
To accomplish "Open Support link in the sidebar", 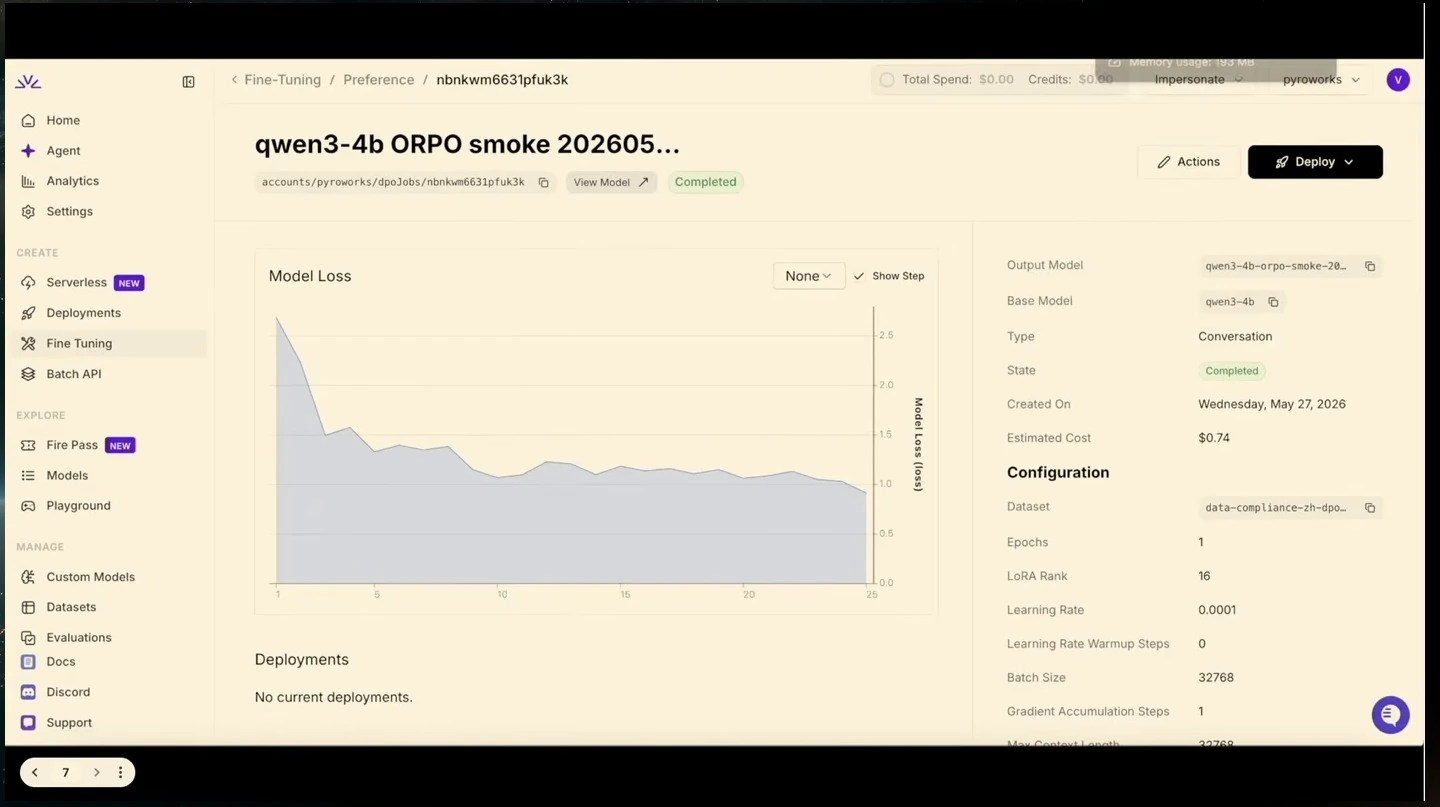I will (69, 723).
